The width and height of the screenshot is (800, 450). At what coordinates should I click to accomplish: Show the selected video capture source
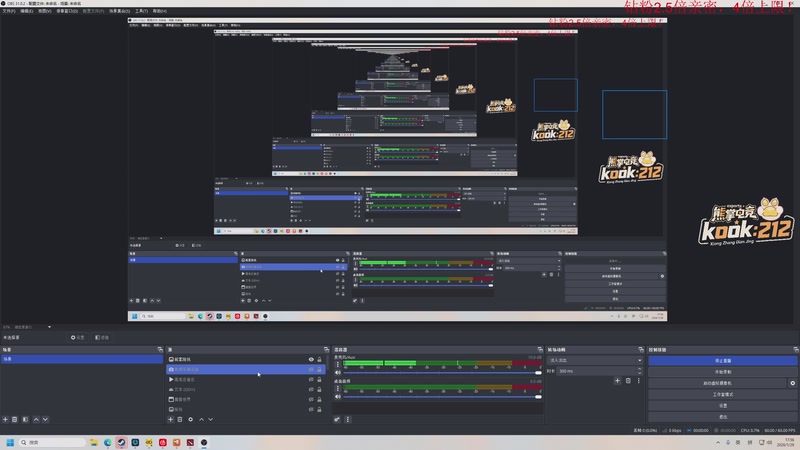coord(311,369)
